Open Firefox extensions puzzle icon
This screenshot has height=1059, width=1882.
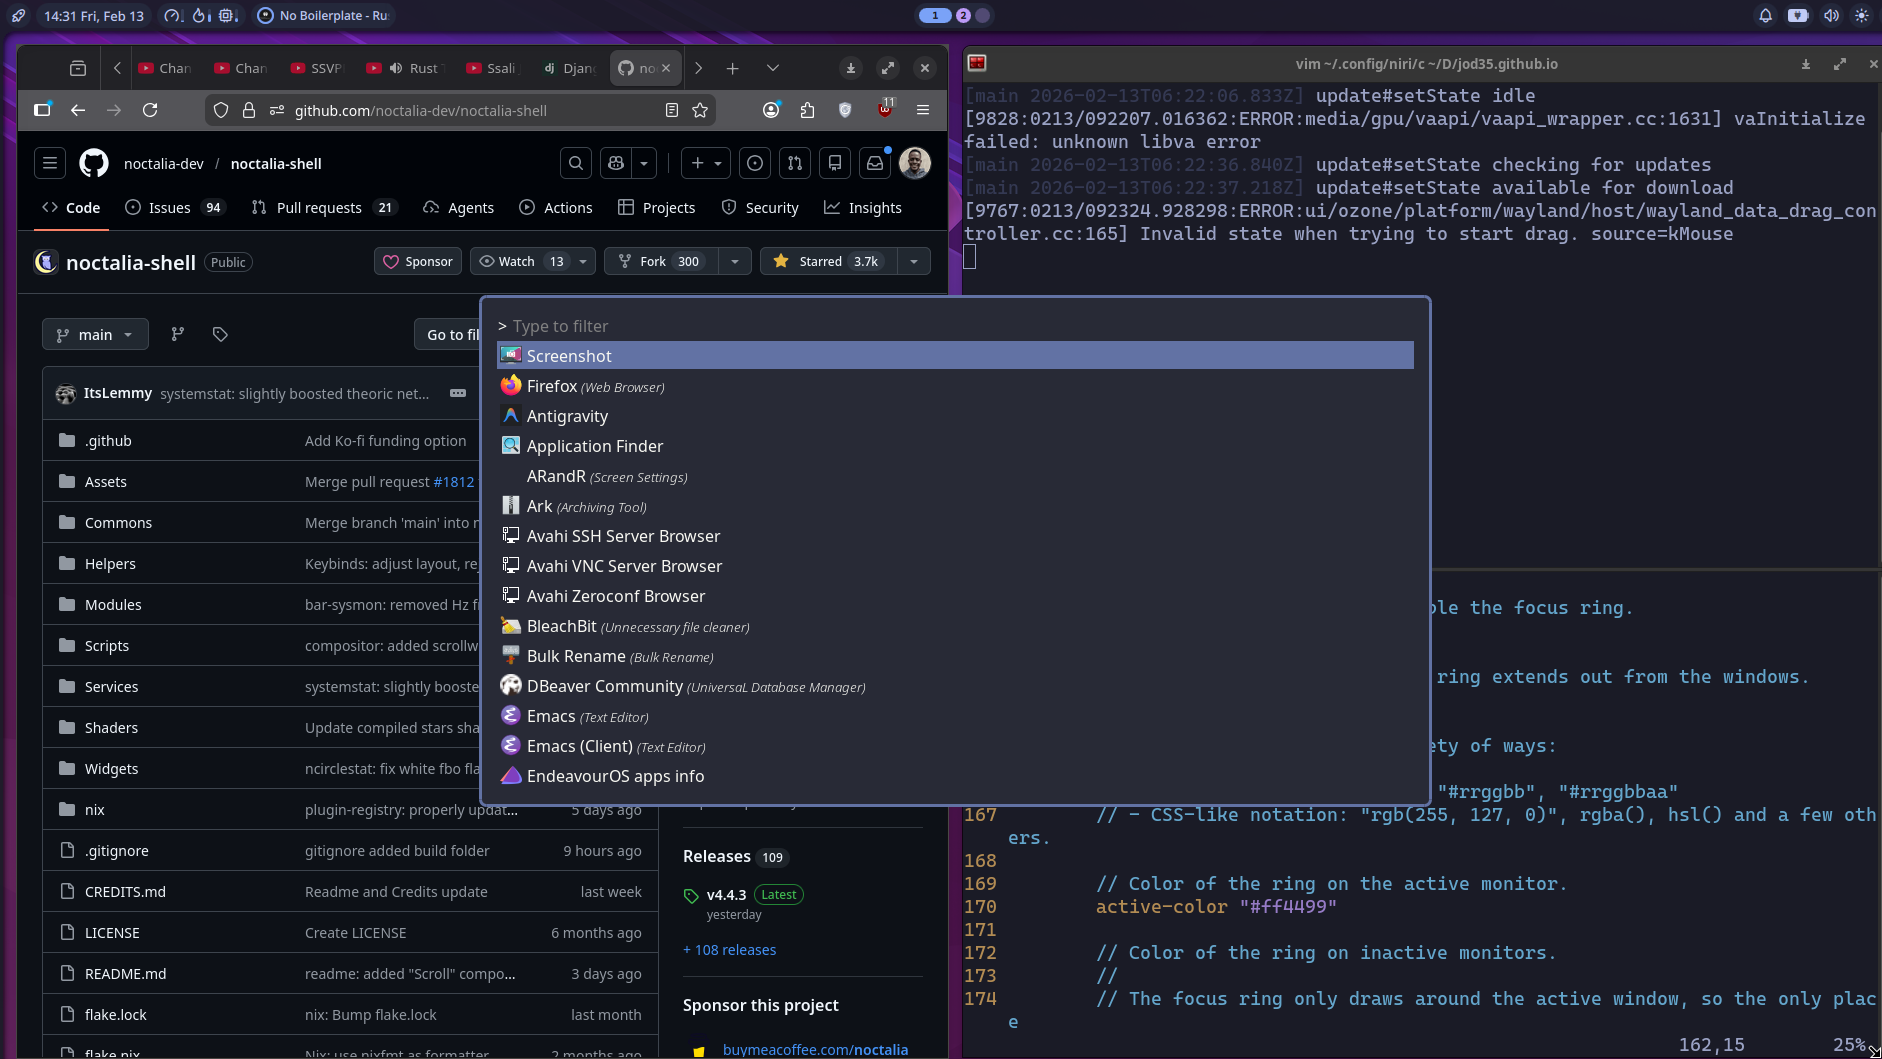pyautogui.click(x=807, y=110)
